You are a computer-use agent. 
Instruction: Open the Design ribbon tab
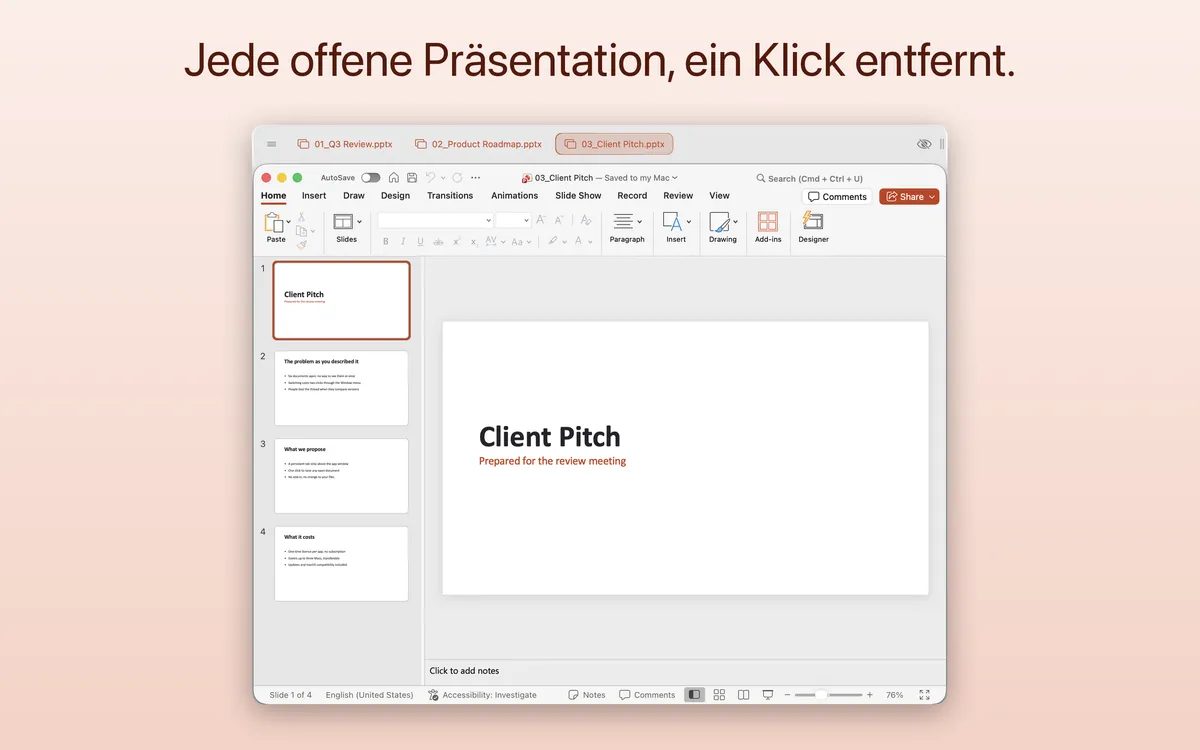[x=395, y=196]
